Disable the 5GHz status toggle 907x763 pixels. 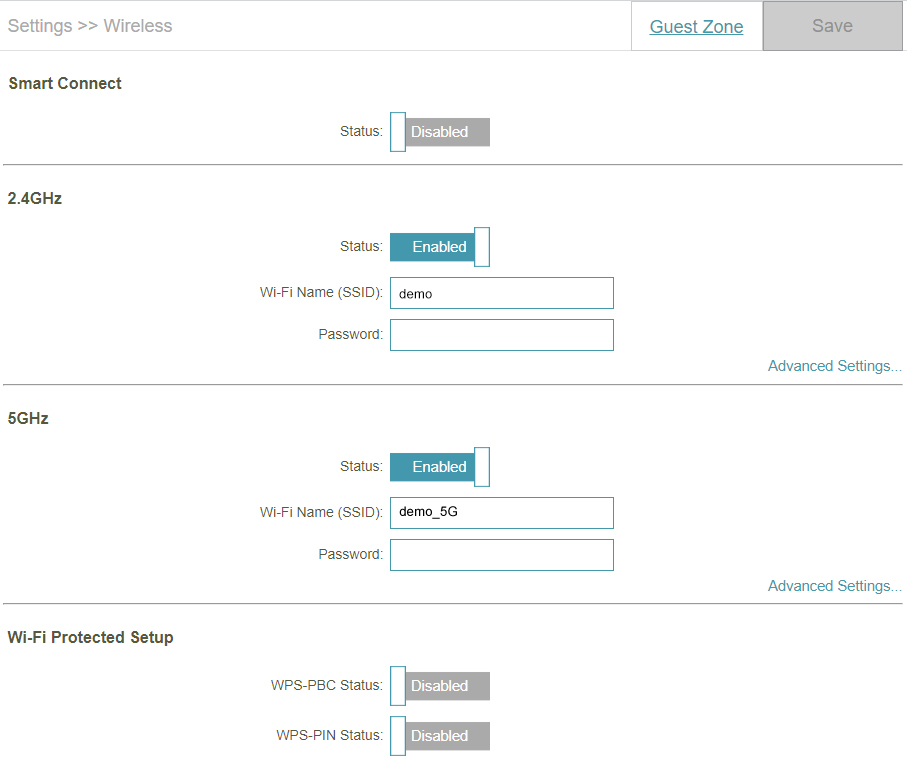tap(440, 467)
